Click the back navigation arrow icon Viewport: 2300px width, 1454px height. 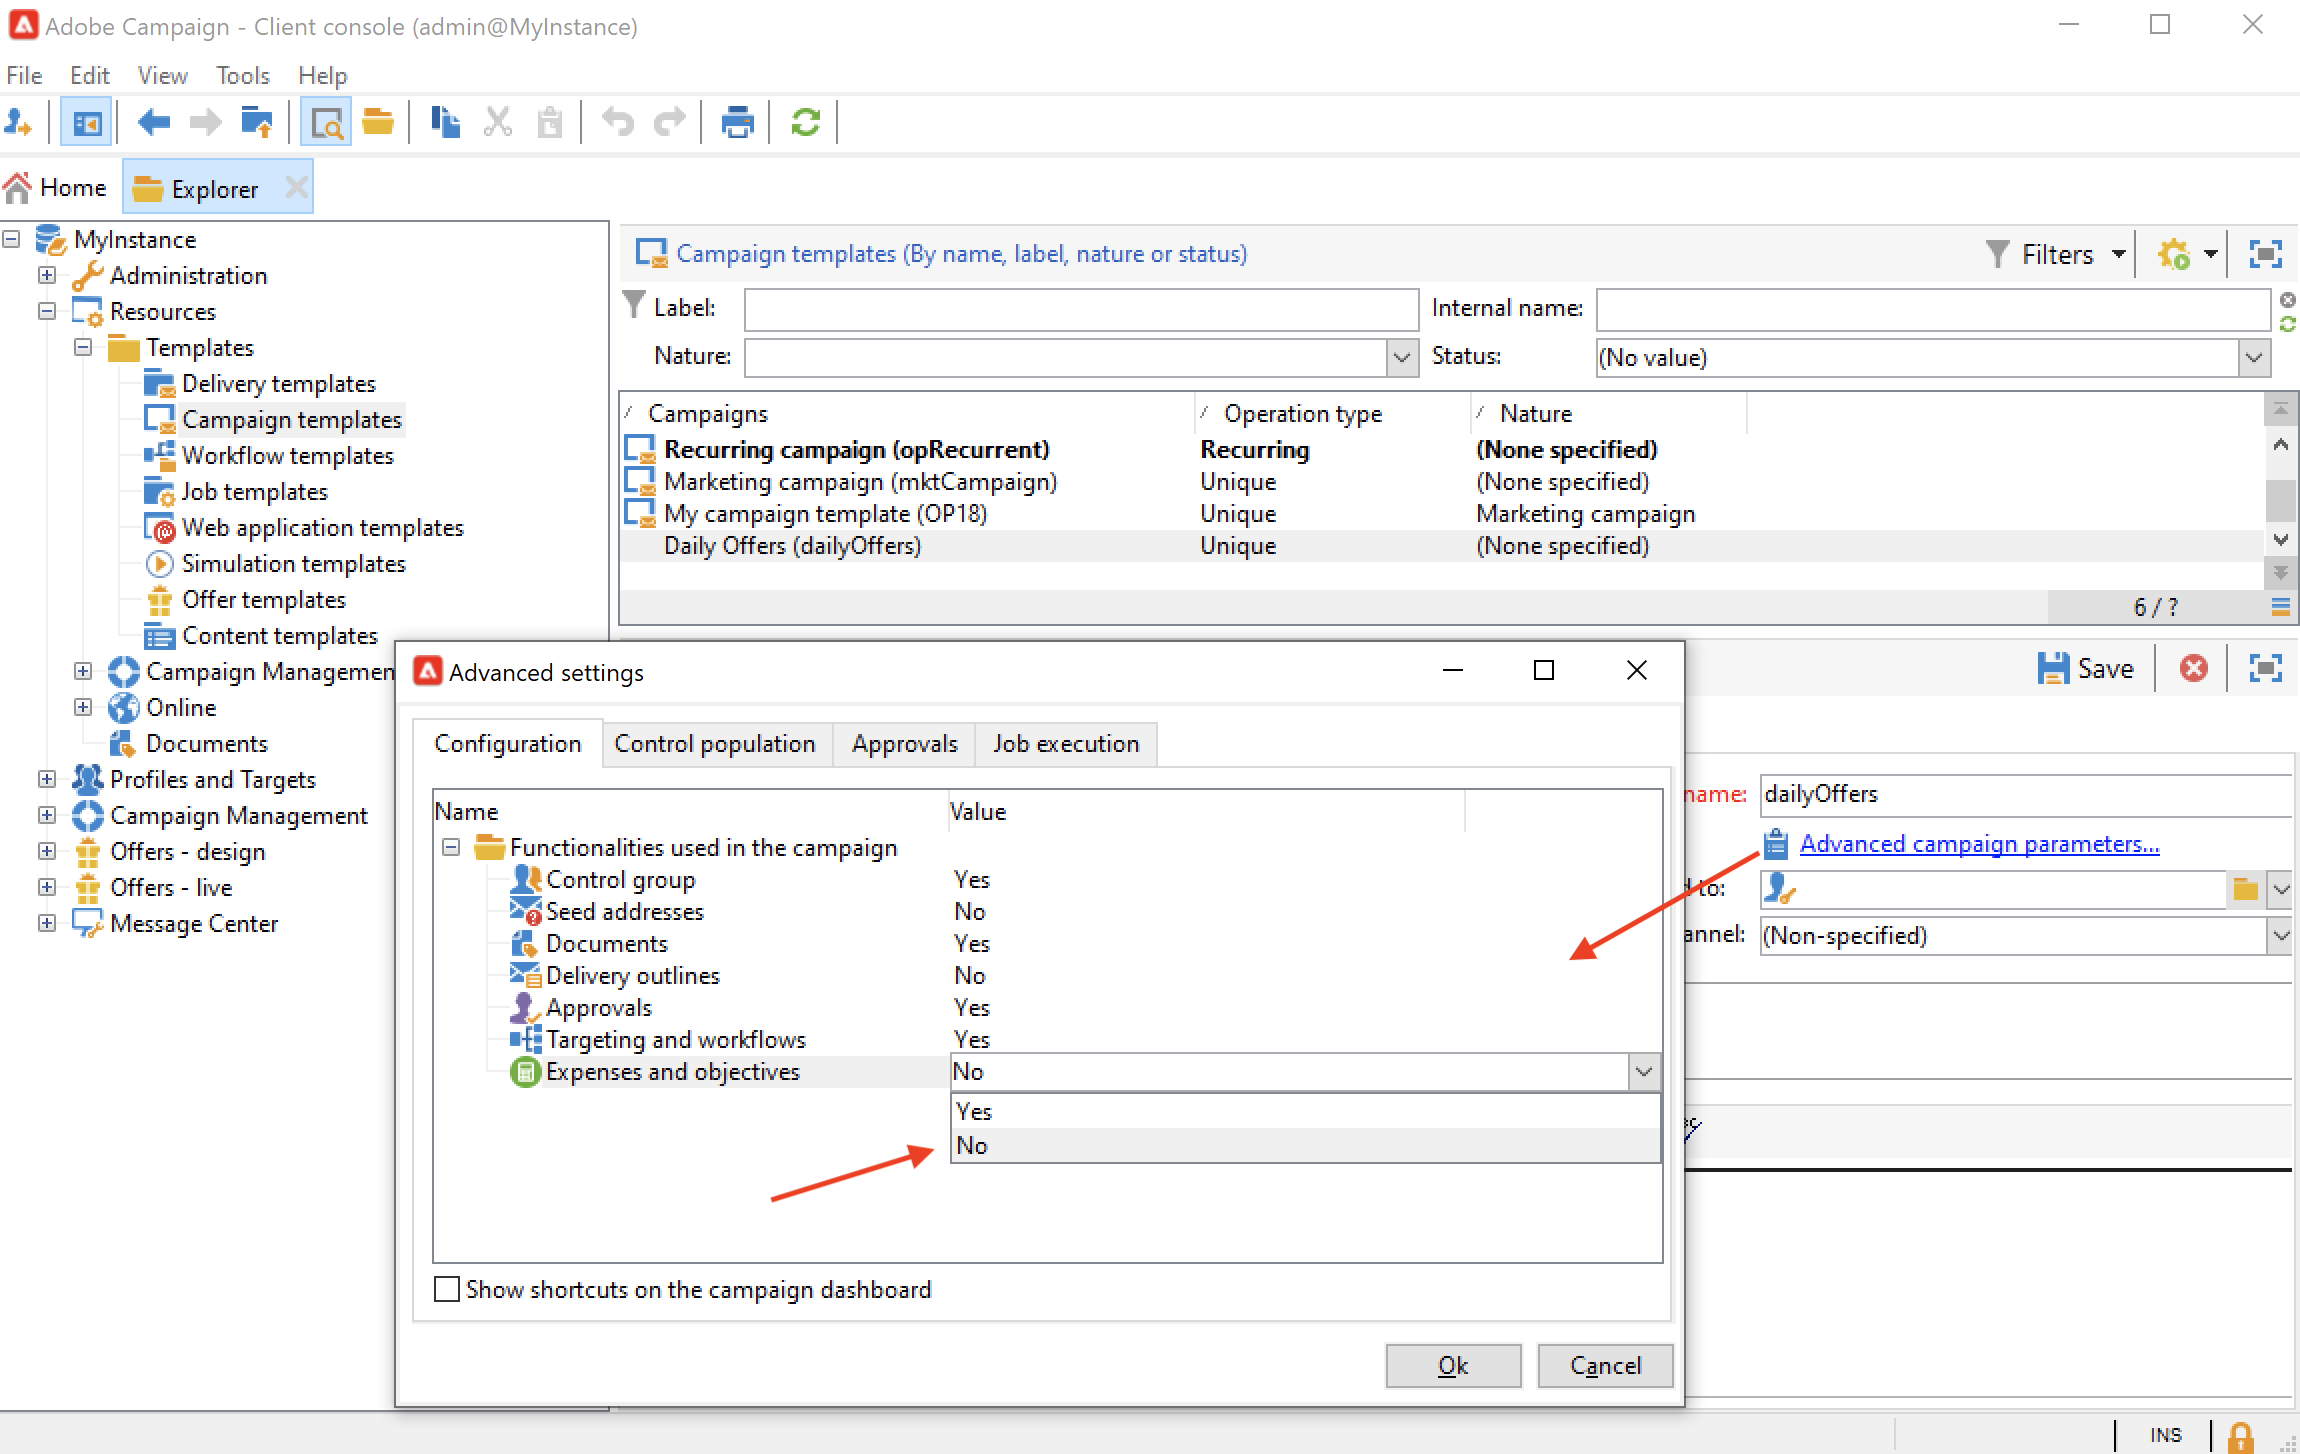pyautogui.click(x=154, y=122)
